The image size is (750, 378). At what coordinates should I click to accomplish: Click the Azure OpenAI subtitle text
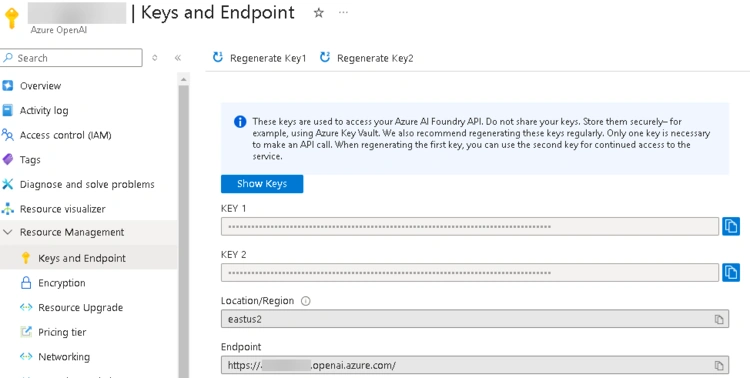pyautogui.click(x=59, y=30)
